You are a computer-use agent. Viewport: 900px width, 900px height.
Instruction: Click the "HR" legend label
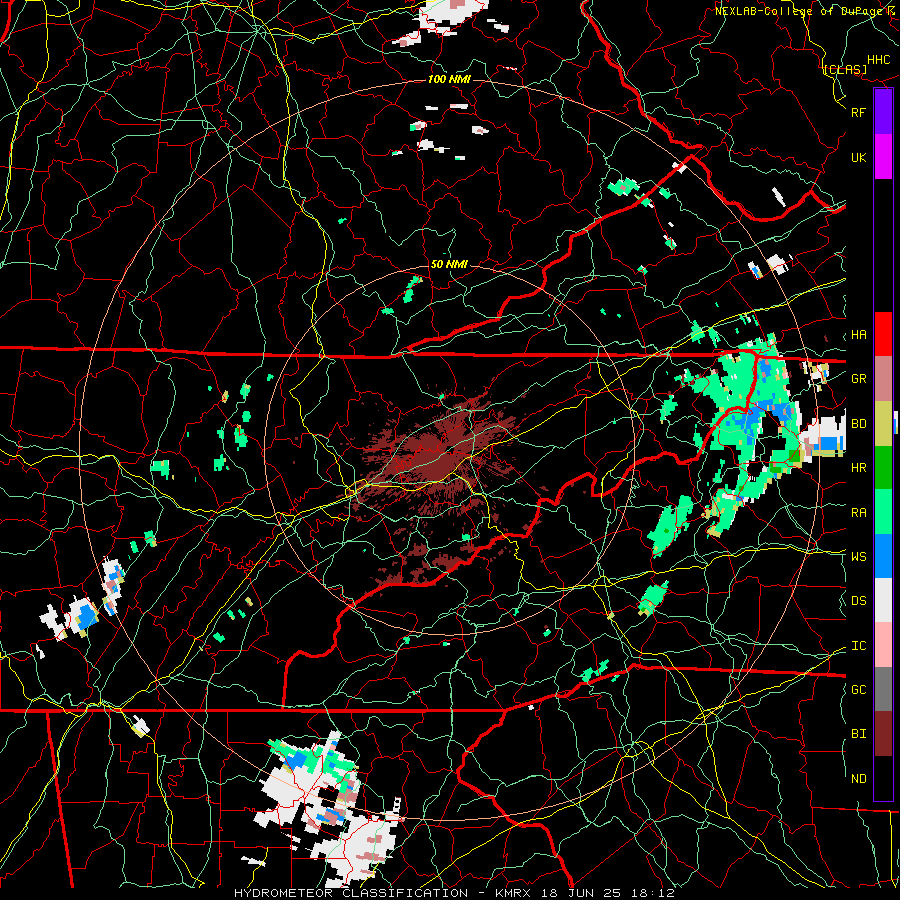tap(859, 468)
